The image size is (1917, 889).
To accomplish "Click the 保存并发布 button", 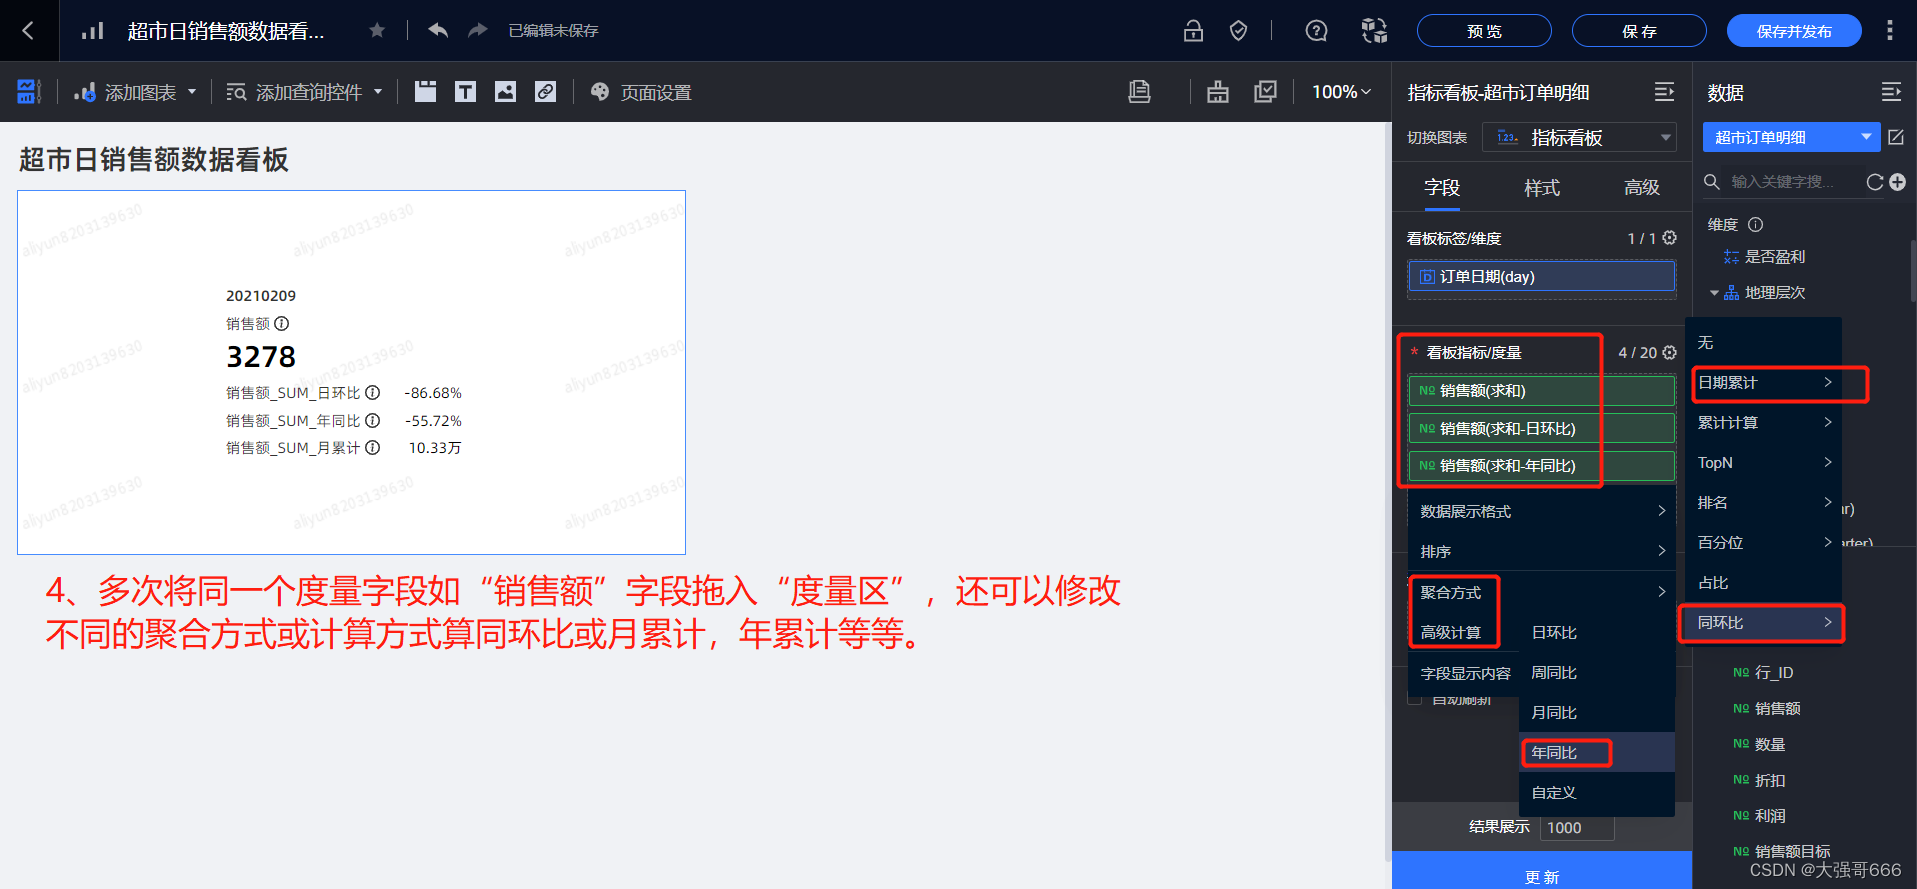I will tap(1794, 31).
